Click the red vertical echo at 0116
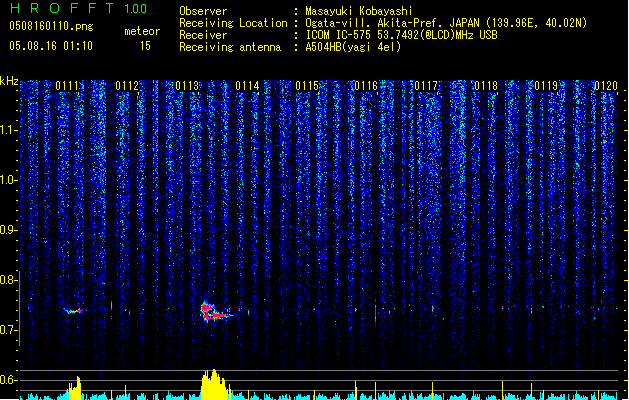Viewport: 629px width, 400px height. click(x=375, y=312)
